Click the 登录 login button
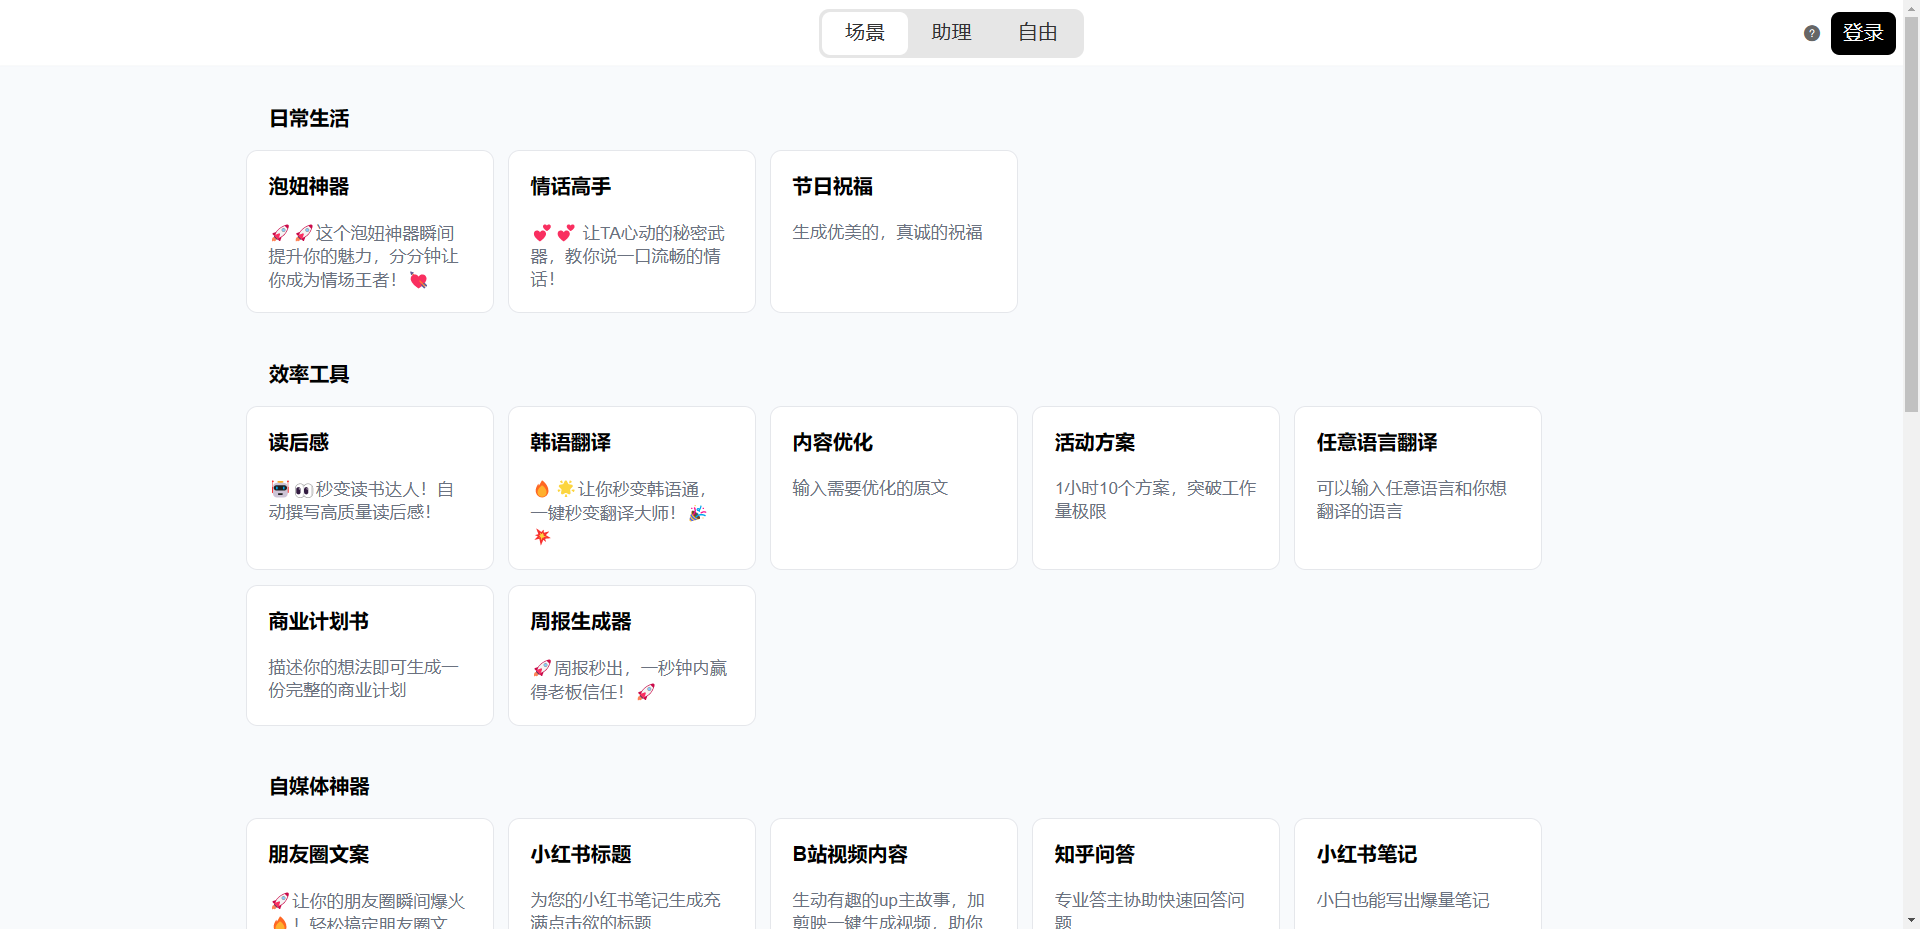Screen dimensions: 1920x929 1863,33
